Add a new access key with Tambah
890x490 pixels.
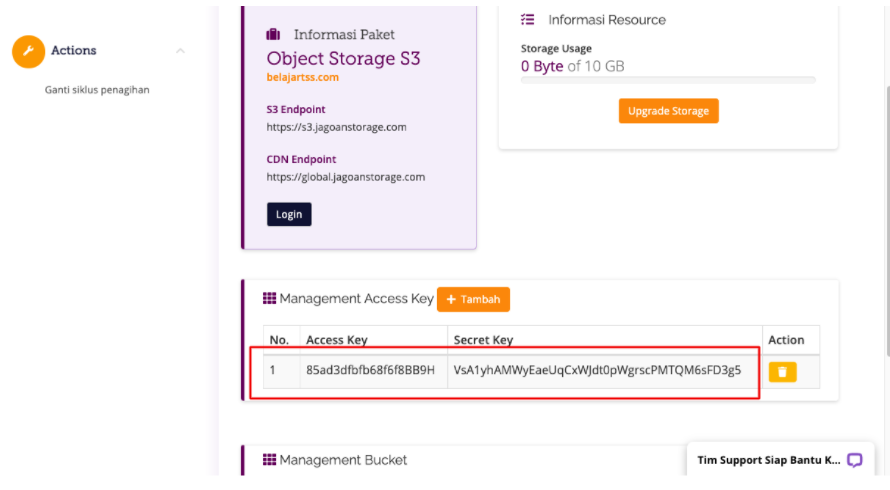pos(473,299)
